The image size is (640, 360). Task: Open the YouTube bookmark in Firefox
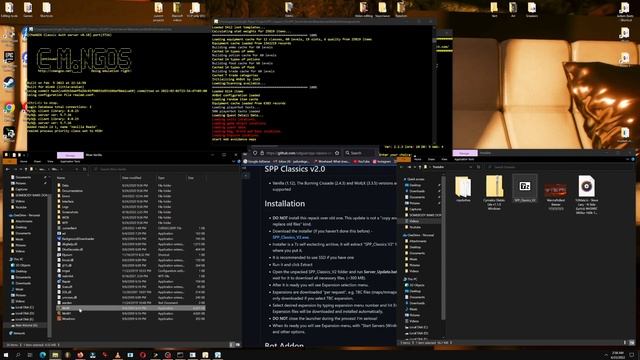click(x=361, y=162)
